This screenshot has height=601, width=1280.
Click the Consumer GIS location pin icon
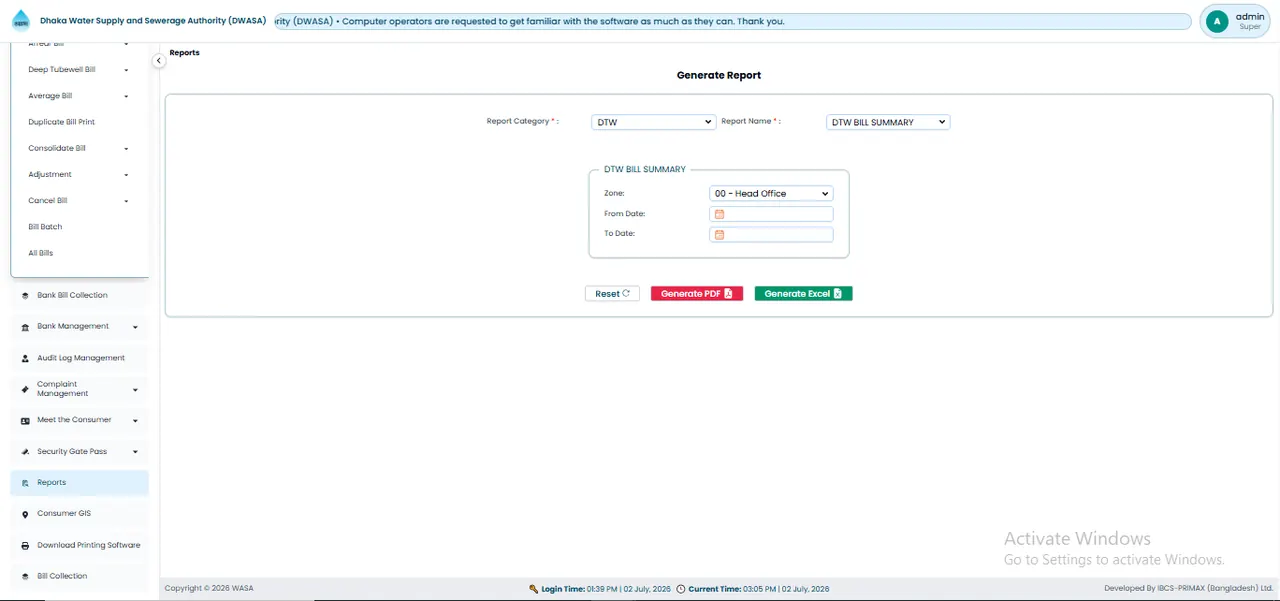(x=25, y=514)
